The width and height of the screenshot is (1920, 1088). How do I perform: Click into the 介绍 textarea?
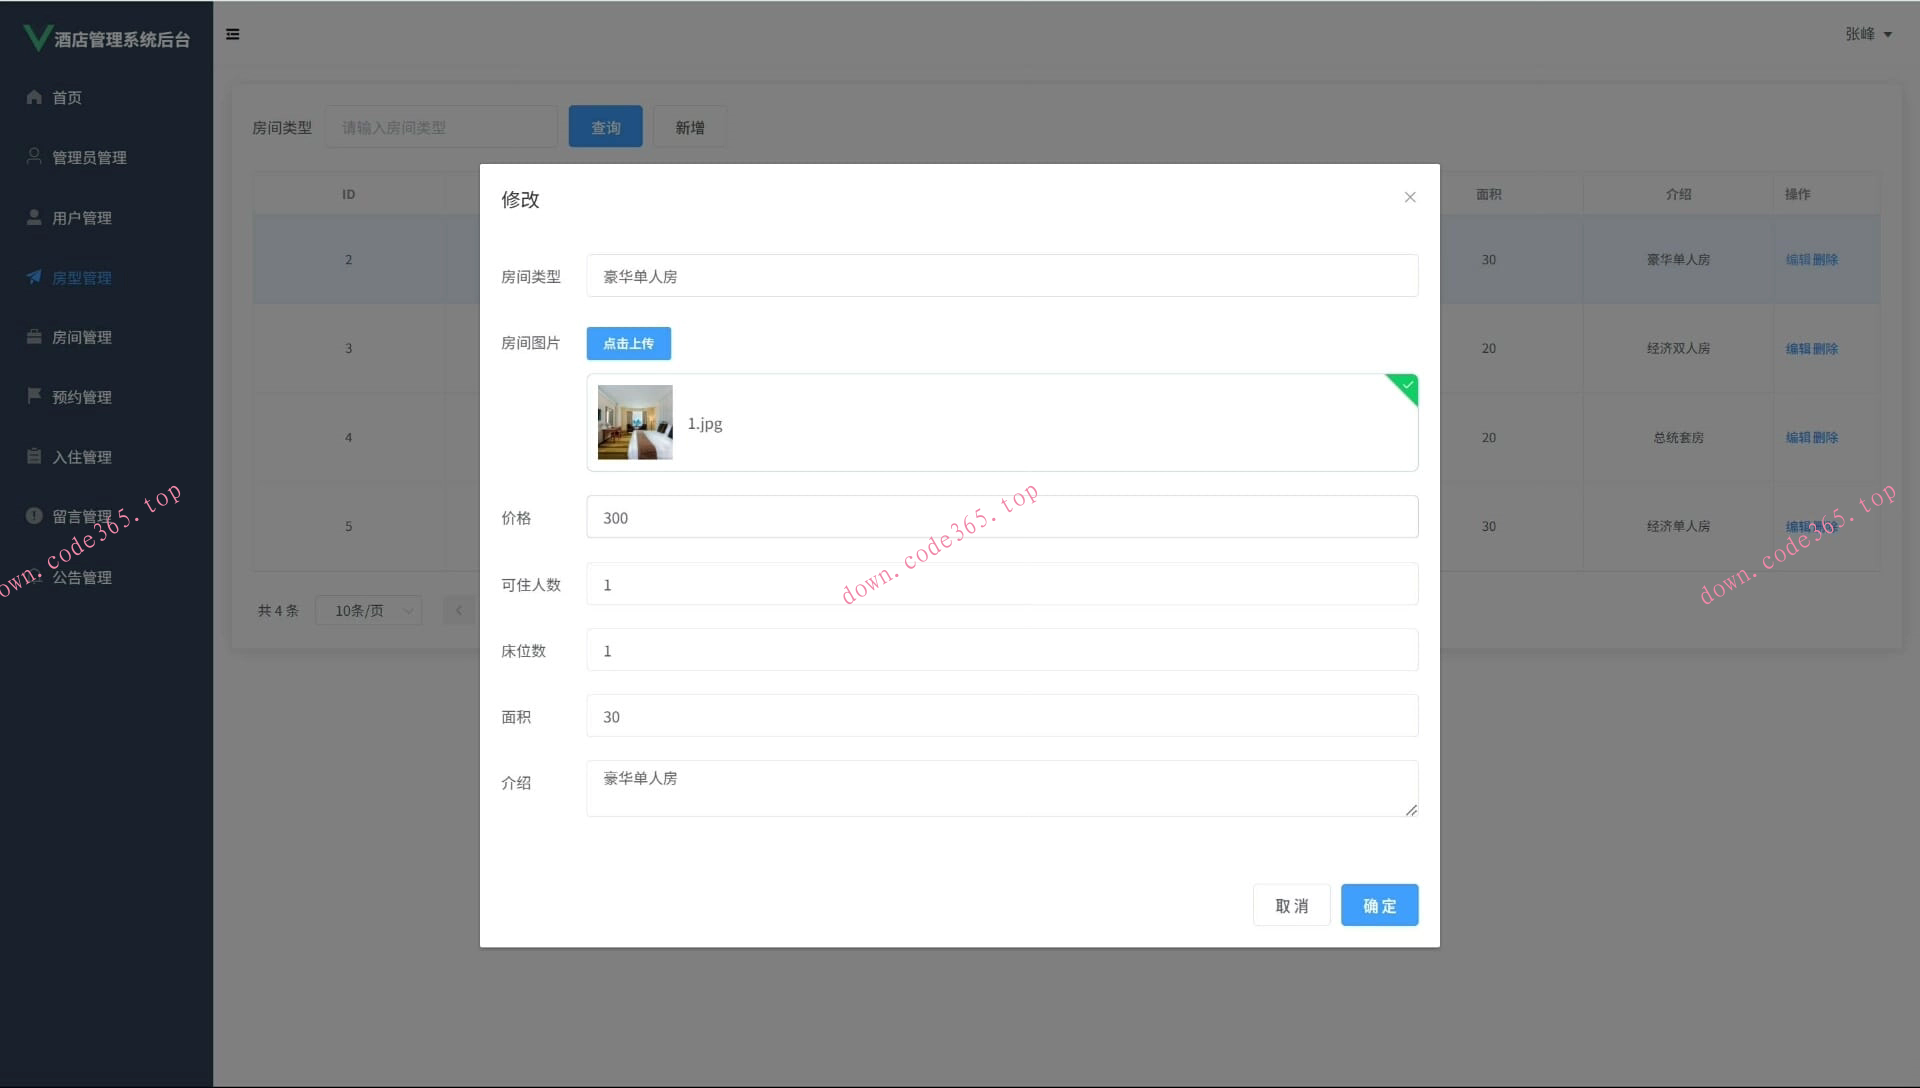click(1001, 788)
